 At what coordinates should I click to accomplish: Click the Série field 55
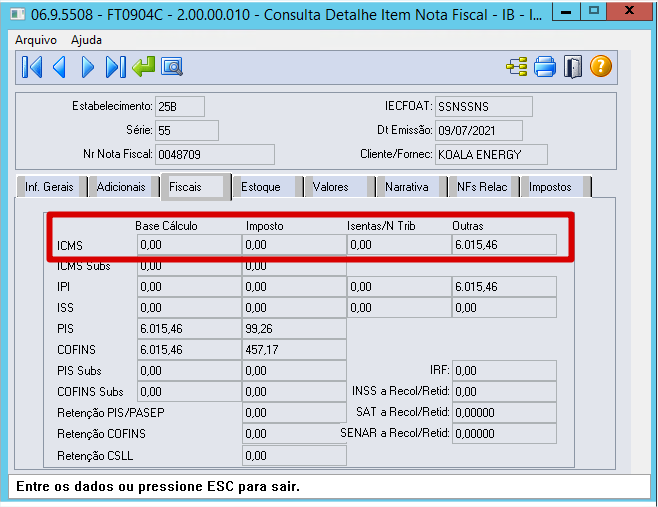tap(187, 131)
